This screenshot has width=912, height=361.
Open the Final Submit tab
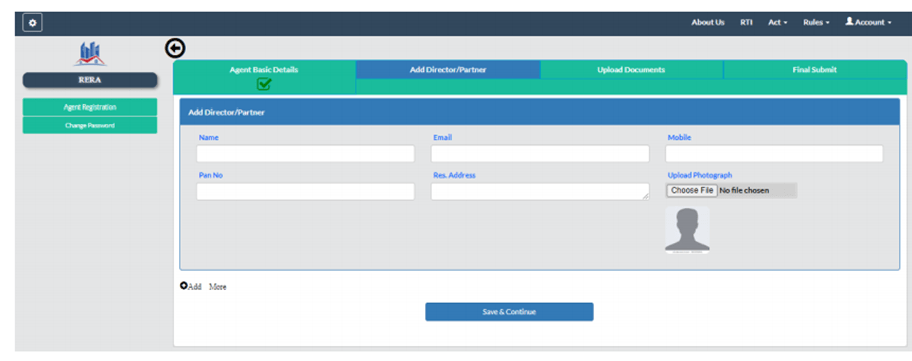pyautogui.click(x=814, y=70)
